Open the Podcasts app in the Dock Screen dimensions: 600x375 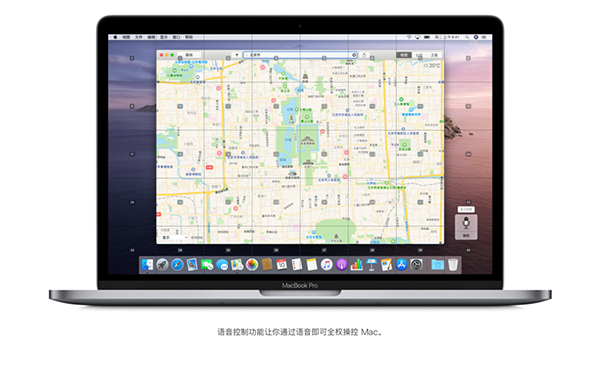[341, 264]
